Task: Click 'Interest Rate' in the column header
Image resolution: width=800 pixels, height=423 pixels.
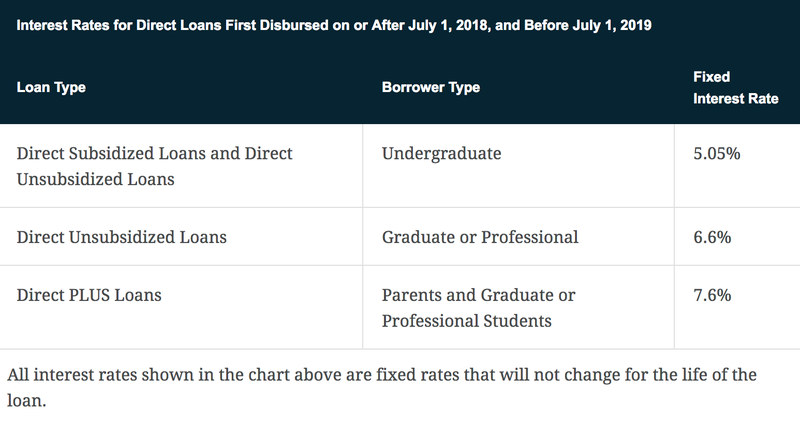Action: click(735, 98)
